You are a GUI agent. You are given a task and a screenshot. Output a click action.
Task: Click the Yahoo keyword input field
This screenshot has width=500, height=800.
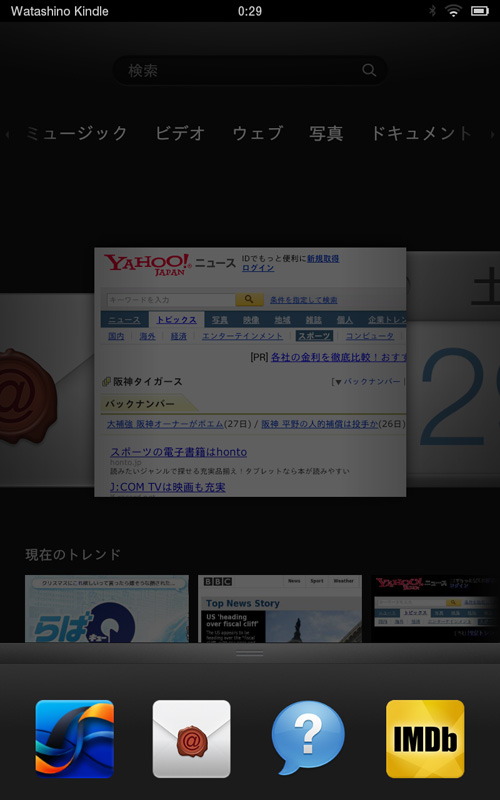[171, 299]
